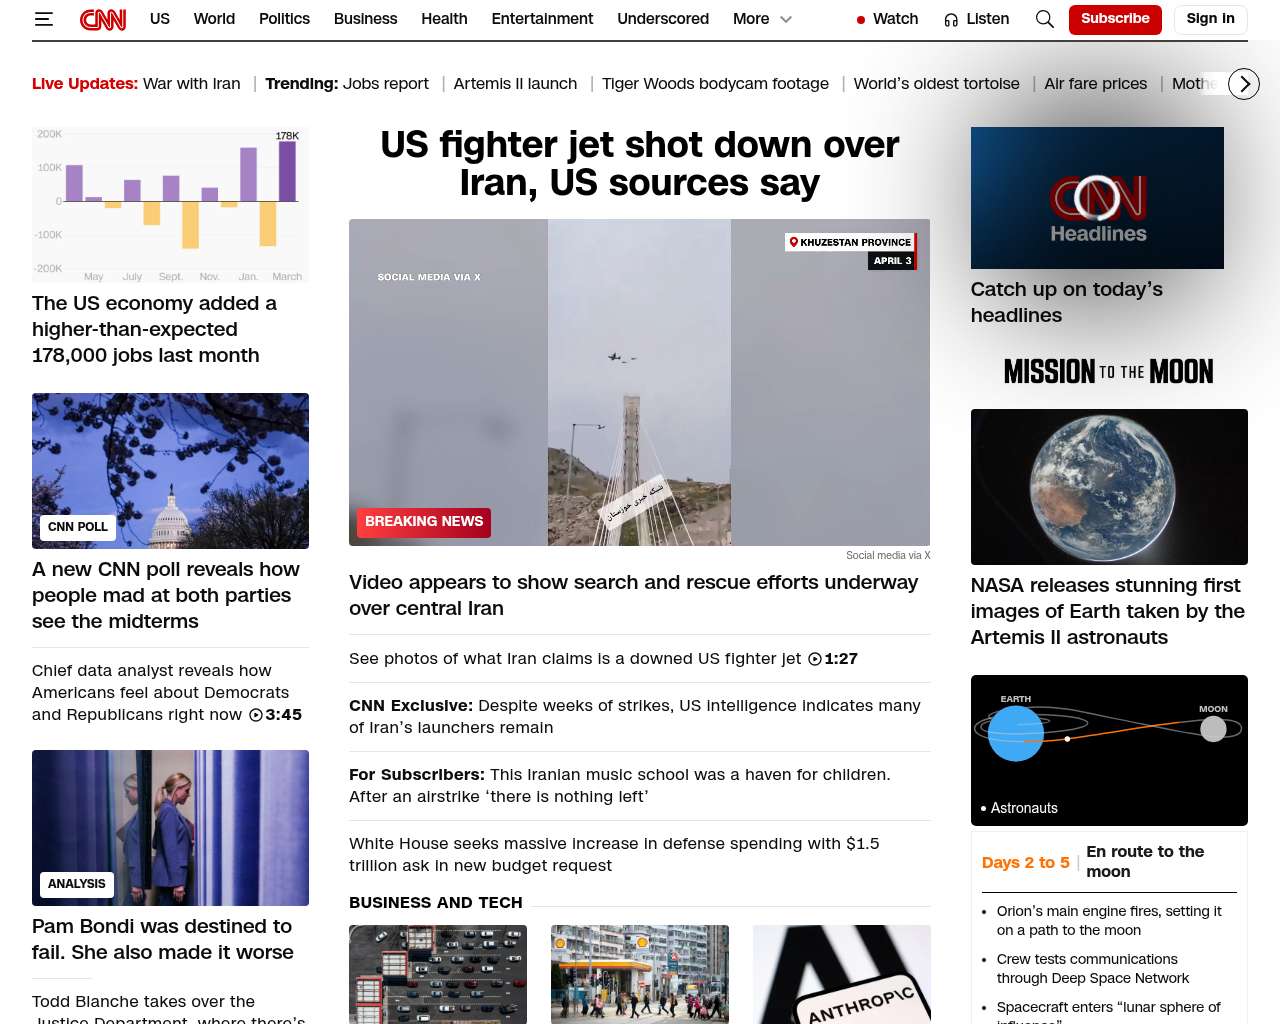Open World's oldest tortoise link
This screenshot has height=1024, width=1280.
click(936, 84)
